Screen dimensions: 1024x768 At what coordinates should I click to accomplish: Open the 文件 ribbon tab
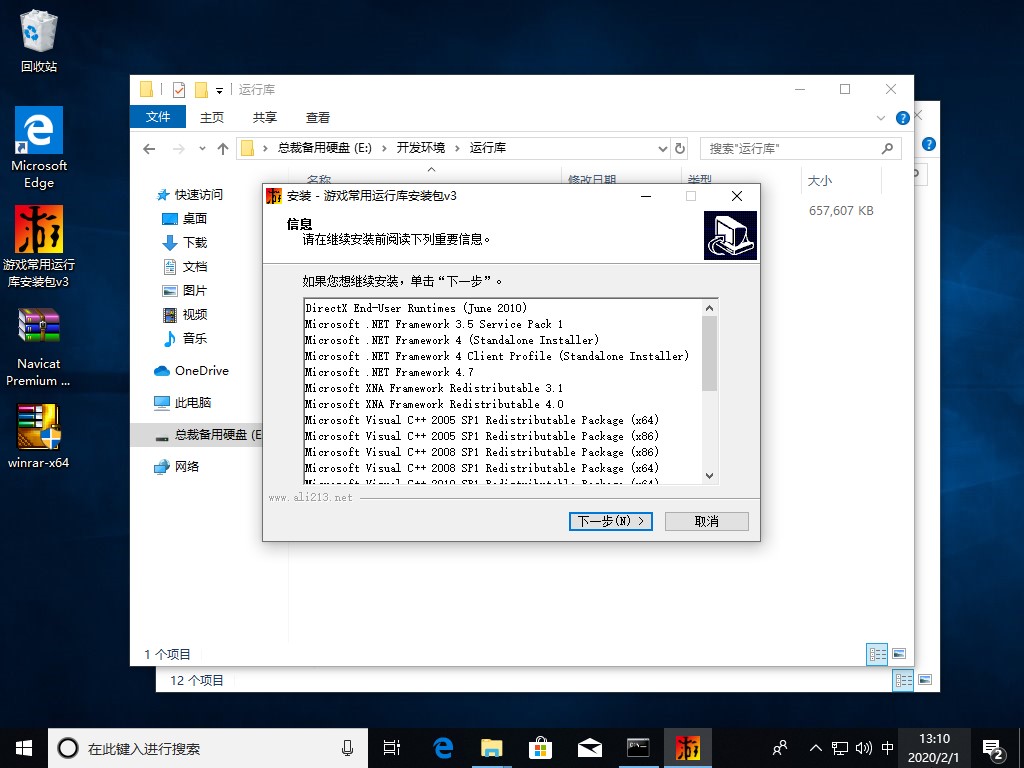click(x=158, y=117)
